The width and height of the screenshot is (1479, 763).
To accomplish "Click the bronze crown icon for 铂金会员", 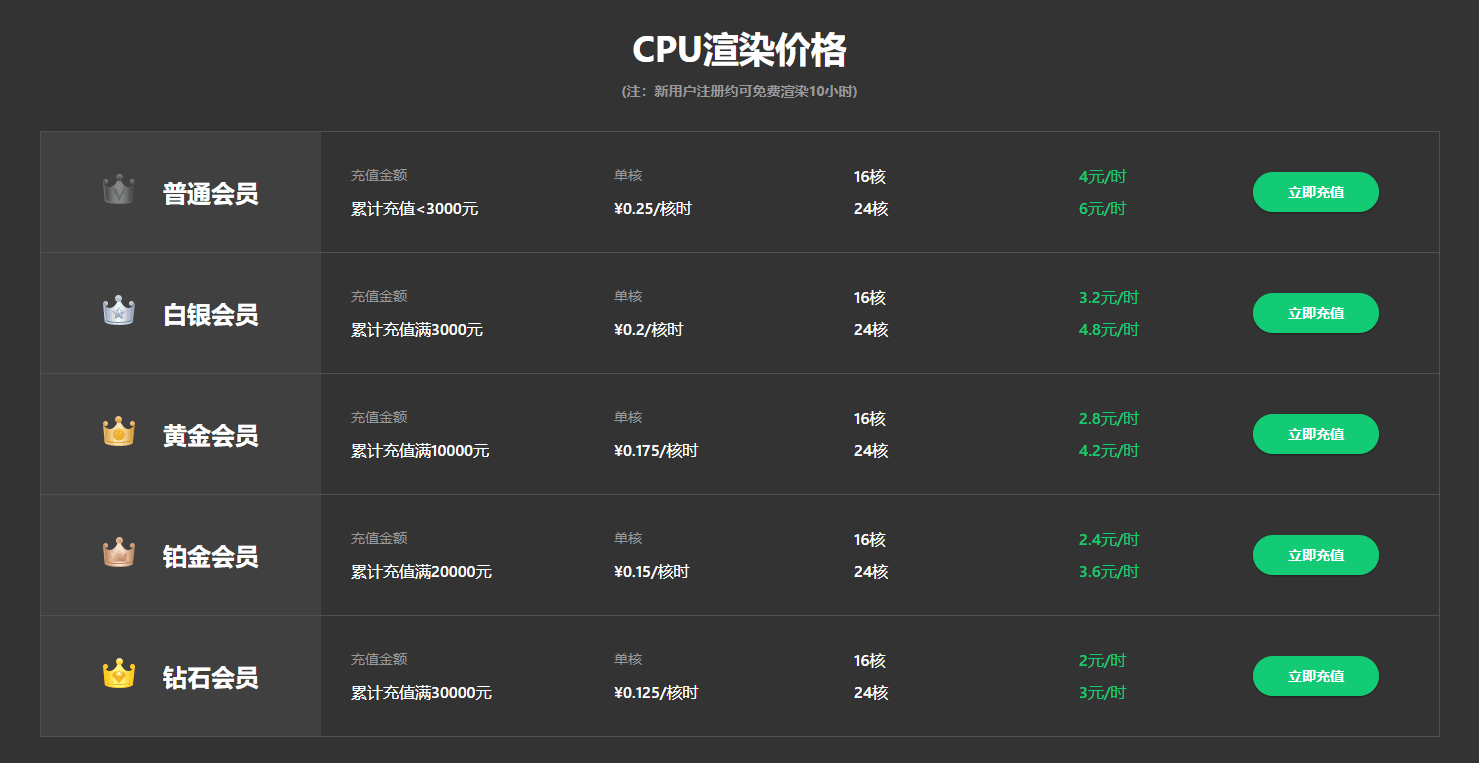I will (119, 553).
